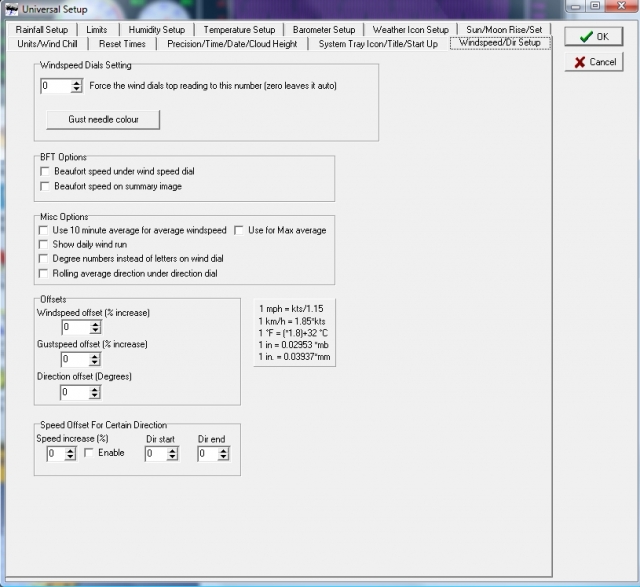640x587 pixels.
Task: Go to Sun/Moon Rise/Set tab
Action: click(x=503, y=30)
